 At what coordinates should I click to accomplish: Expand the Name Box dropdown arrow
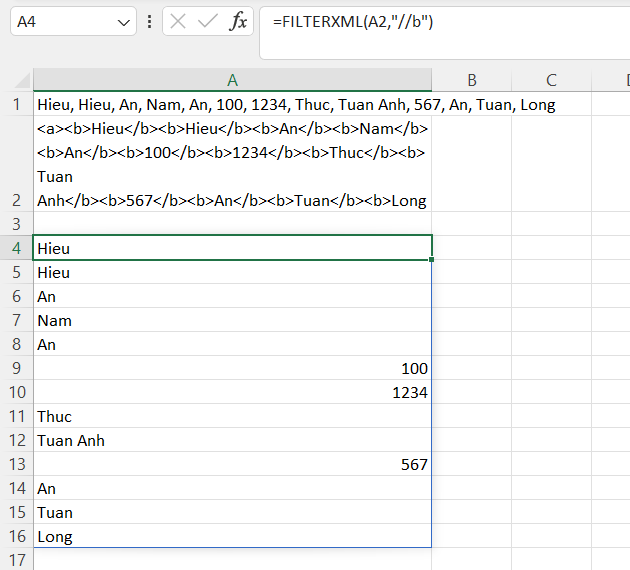(x=124, y=22)
